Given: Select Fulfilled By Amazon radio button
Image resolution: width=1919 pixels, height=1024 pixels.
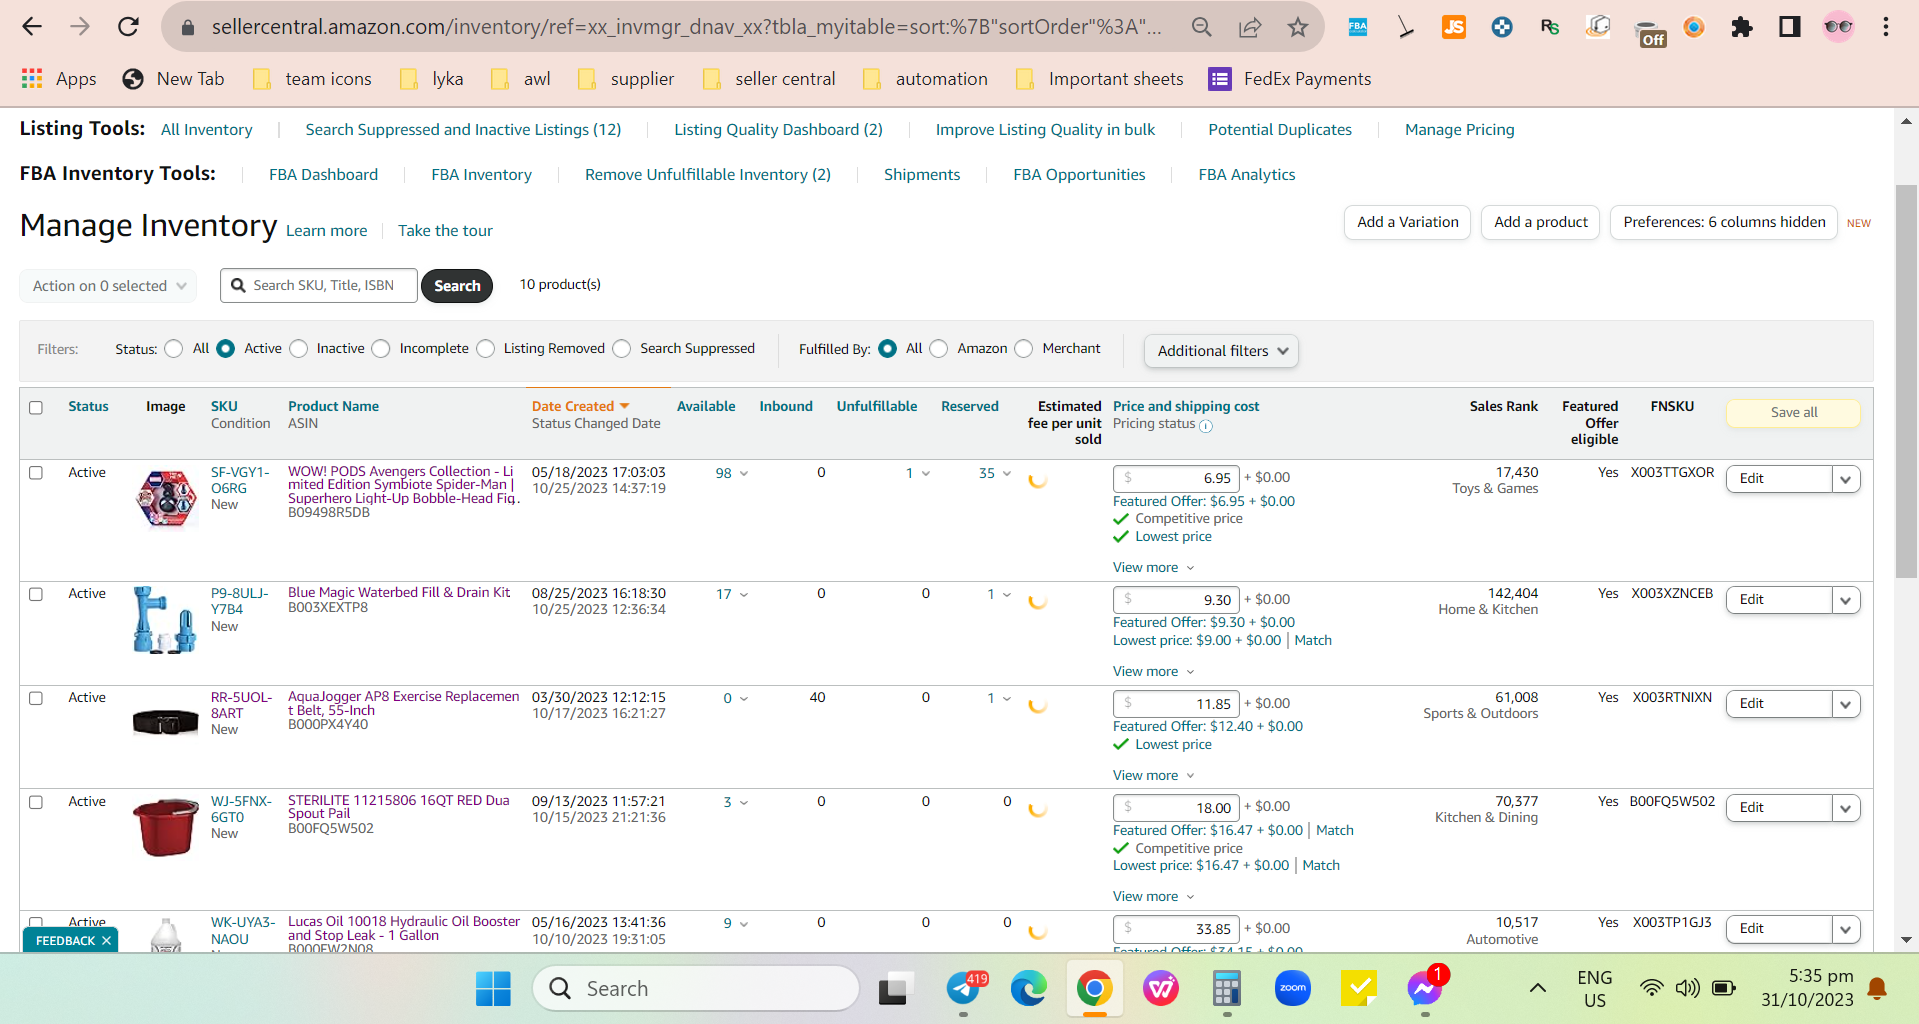Looking at the screenshot, I should click(938, 349).
